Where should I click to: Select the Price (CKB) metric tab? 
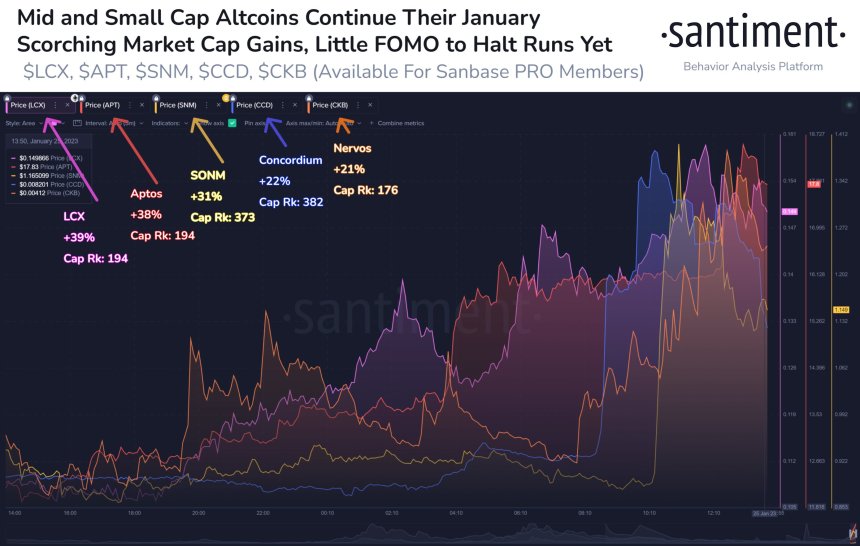330,105
